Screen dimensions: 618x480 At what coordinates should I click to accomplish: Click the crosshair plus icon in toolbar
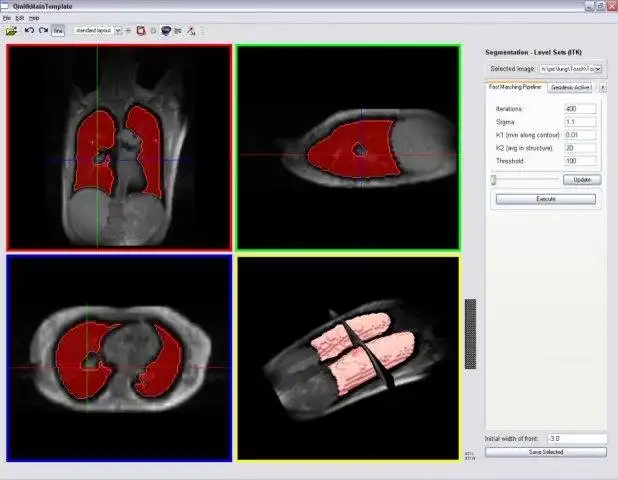coord(128,30)
